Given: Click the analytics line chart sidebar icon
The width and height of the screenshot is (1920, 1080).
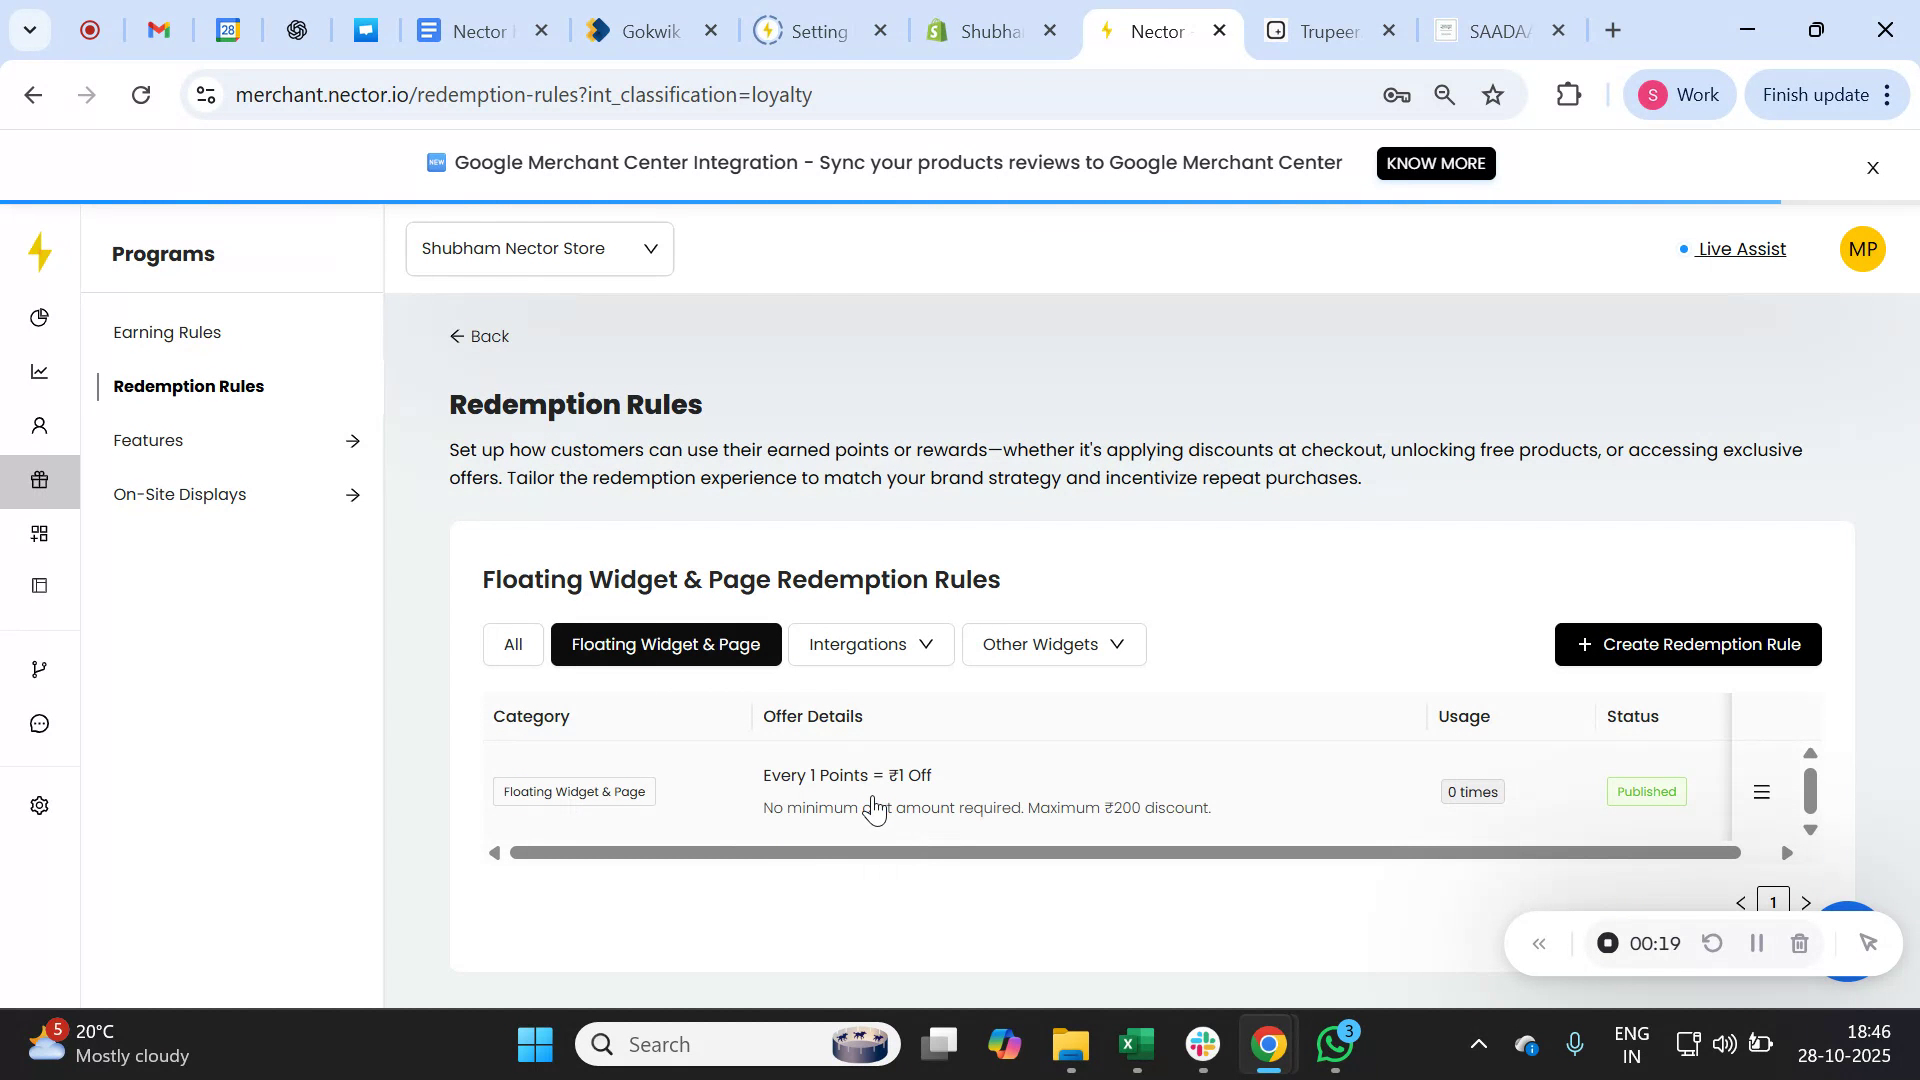Looking at the screenshot, I should coord(39,372).
